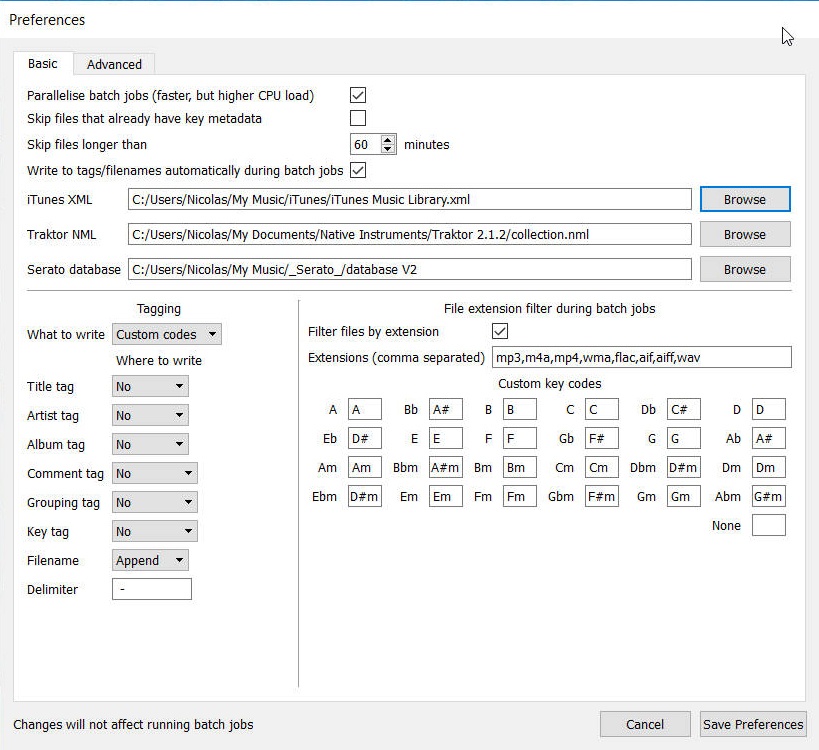Open the Artist tag dropdown

tap(149, 415)
